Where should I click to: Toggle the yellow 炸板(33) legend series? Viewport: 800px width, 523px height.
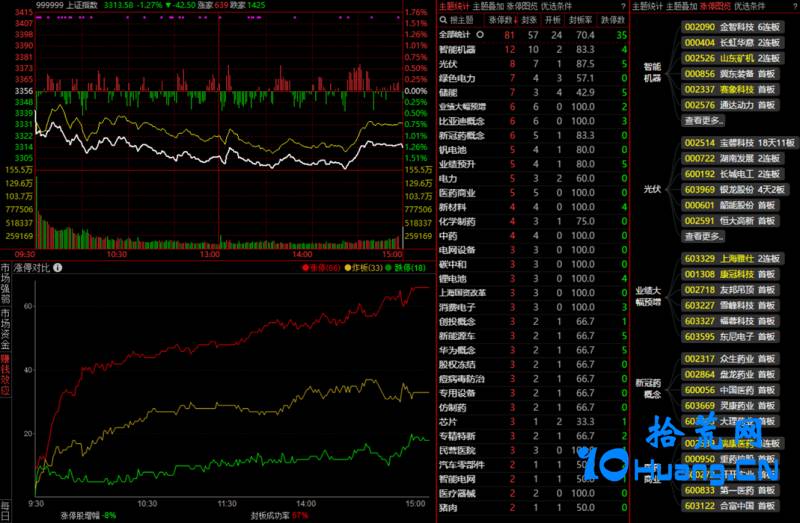coord(364,267)
